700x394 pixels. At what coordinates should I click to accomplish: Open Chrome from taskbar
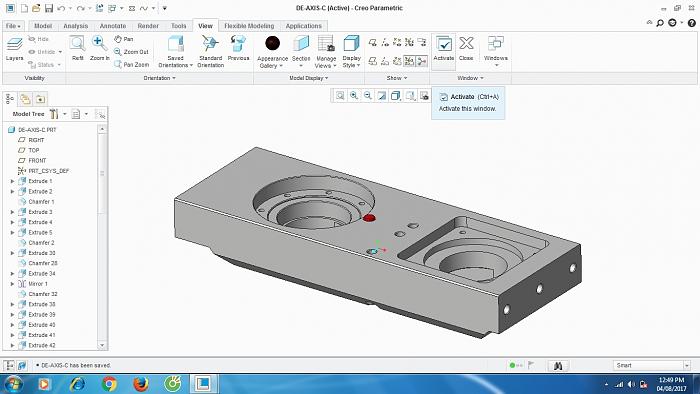click(109, 384)
